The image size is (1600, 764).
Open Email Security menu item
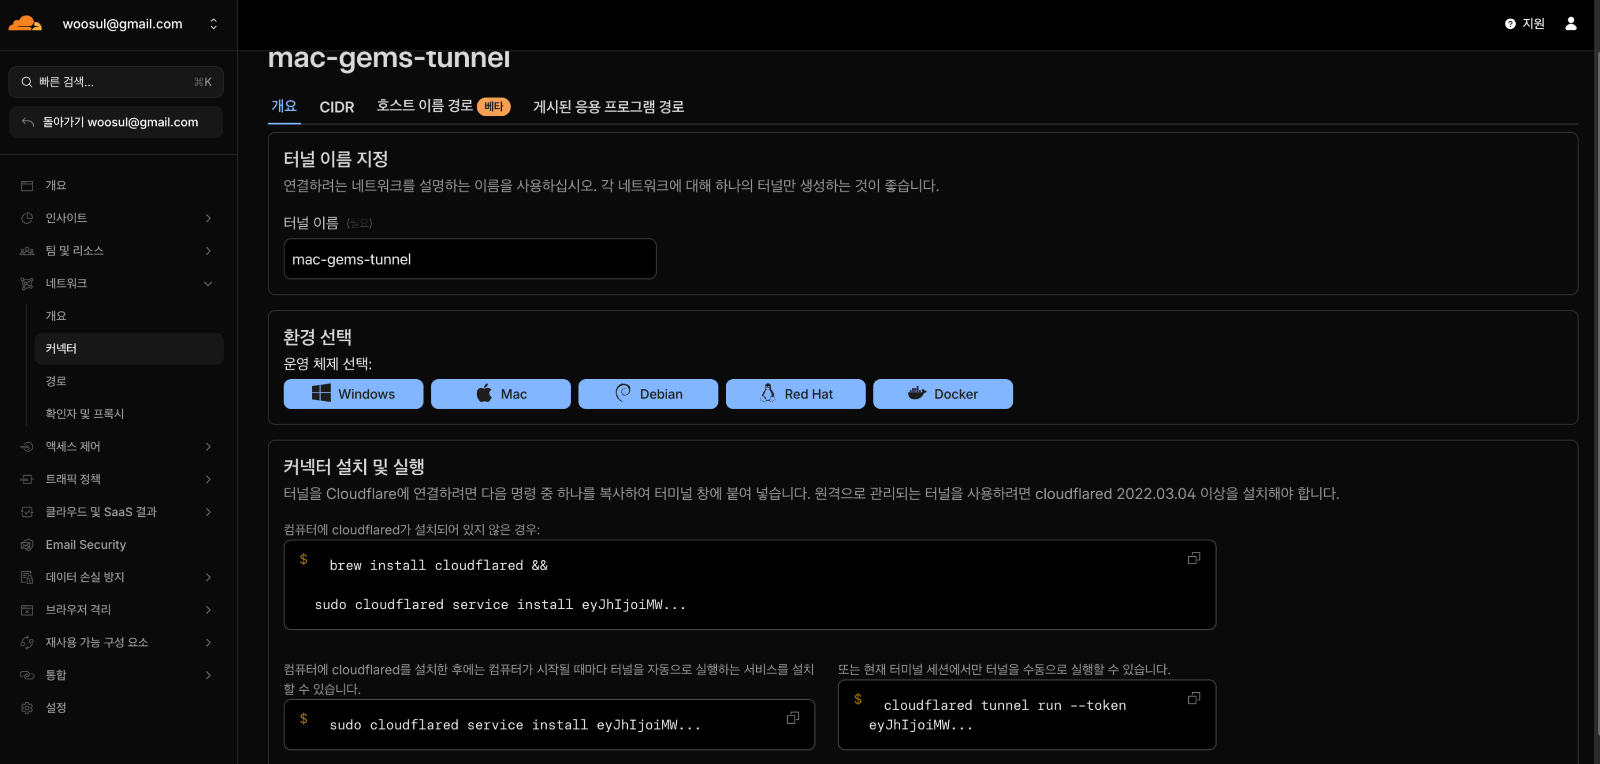point(86,545)
